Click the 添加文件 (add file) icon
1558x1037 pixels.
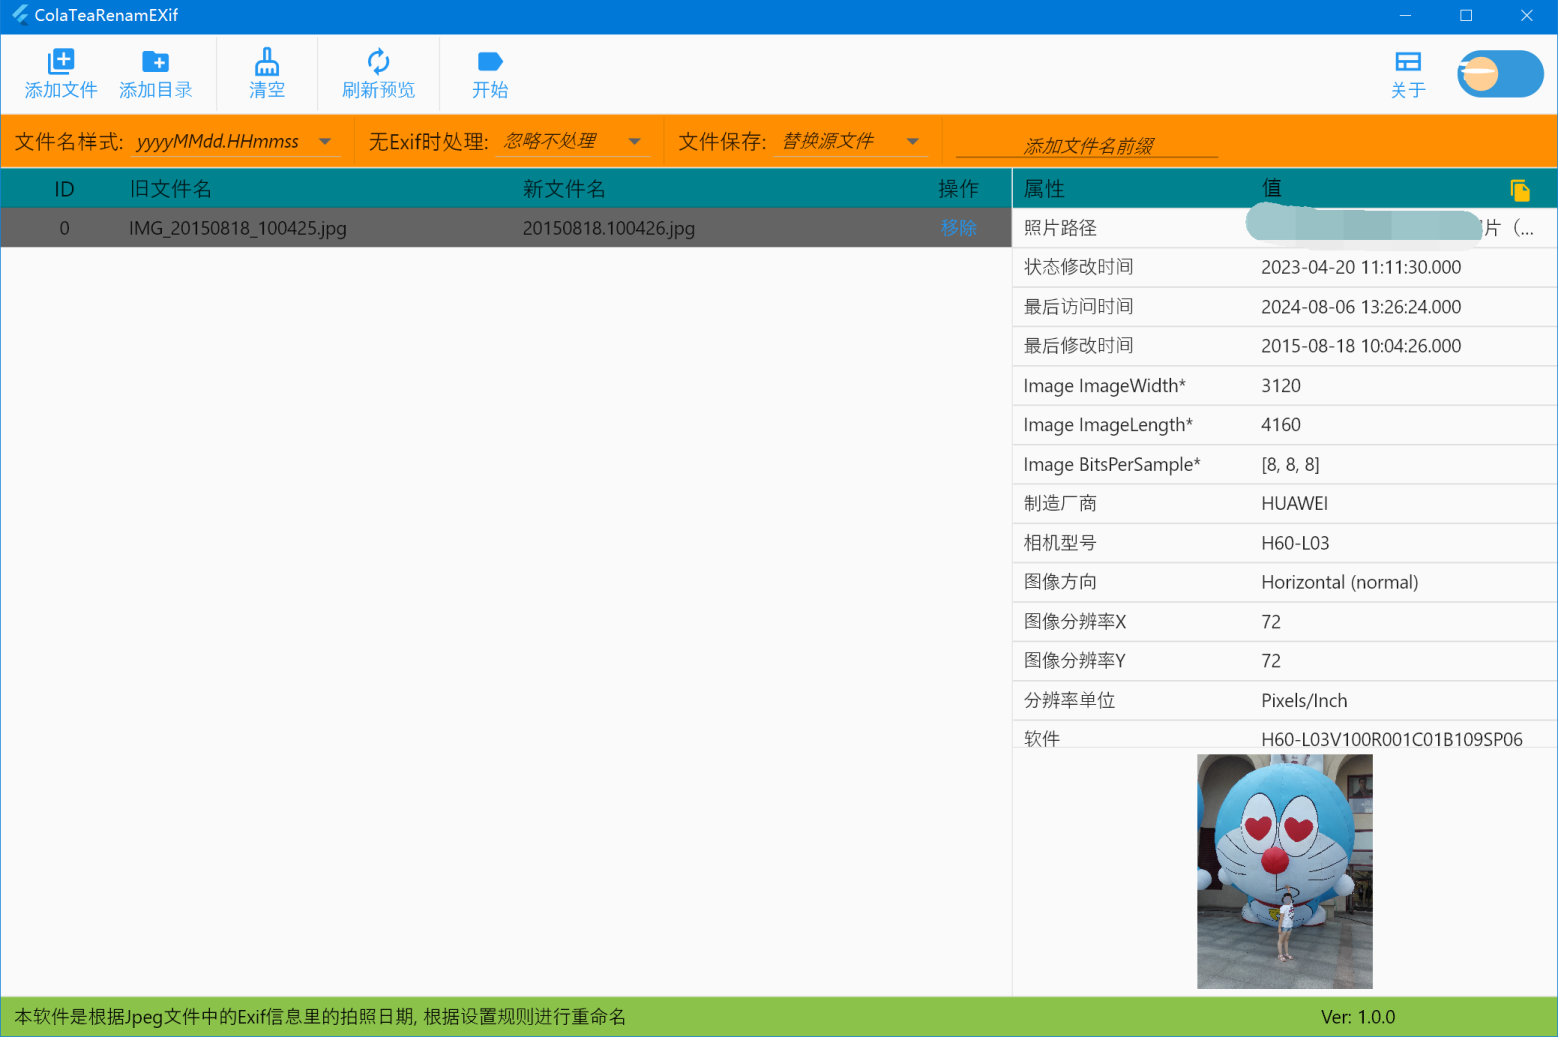(x=61, y=61)
